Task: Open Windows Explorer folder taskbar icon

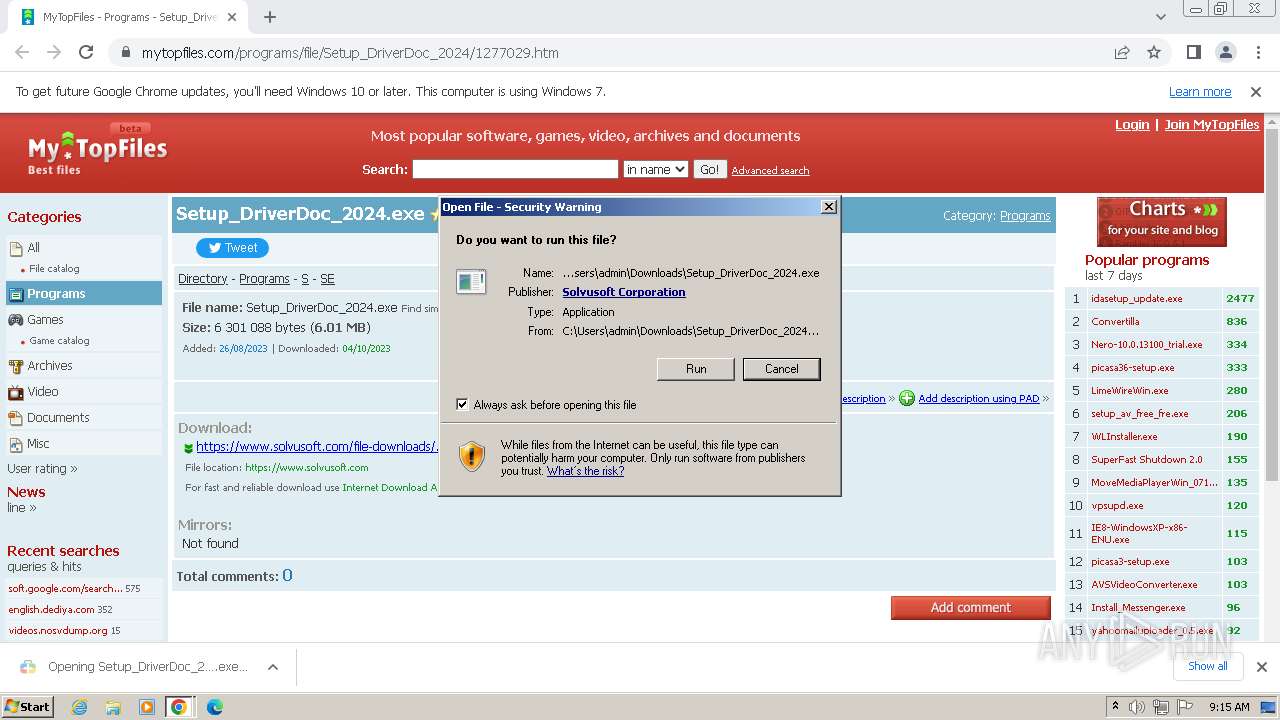Action: coord(113,707)
